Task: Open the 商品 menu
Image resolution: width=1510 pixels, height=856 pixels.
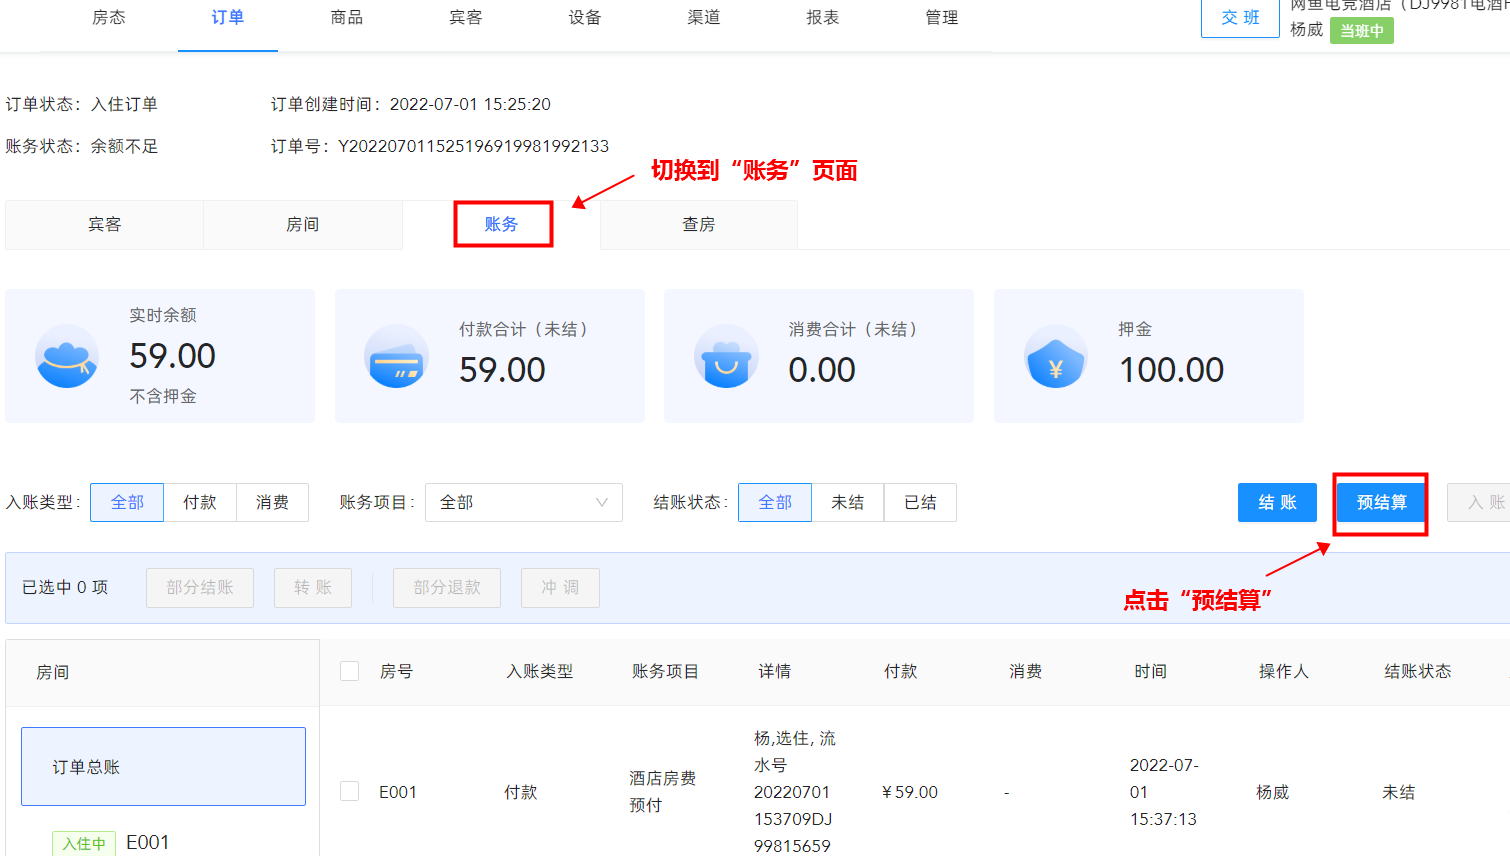Action: coord(347,17)
